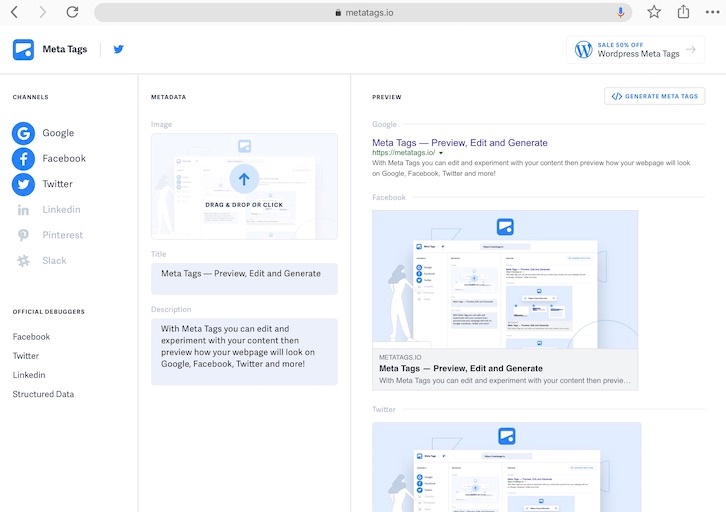Bookmark page with the star icon

tap(654, 12)
